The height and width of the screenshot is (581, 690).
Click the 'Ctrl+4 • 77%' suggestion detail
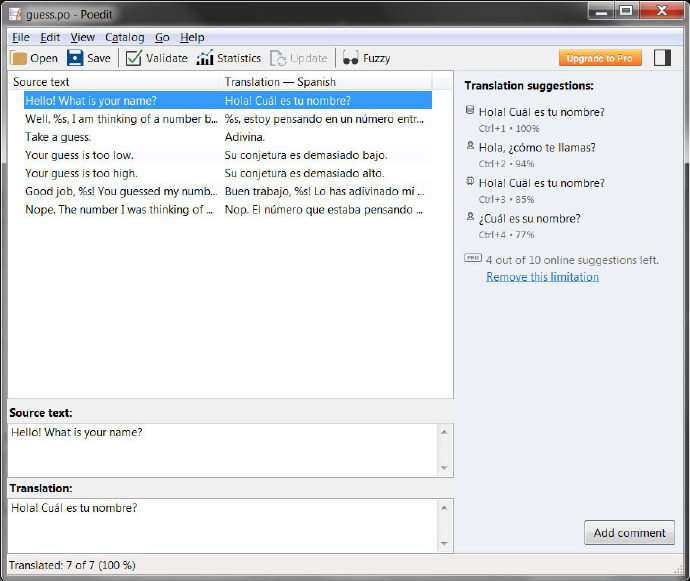coord(506,235)
